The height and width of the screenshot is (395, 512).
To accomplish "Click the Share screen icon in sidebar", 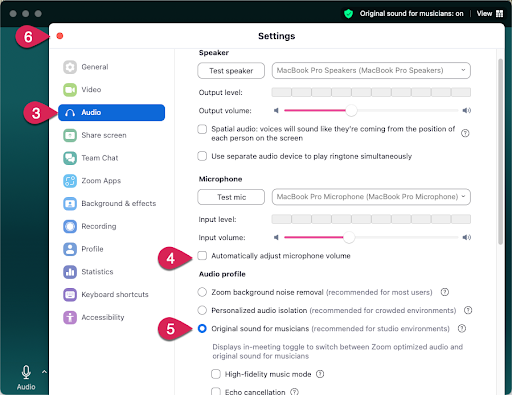I will [x=70, y=135].
